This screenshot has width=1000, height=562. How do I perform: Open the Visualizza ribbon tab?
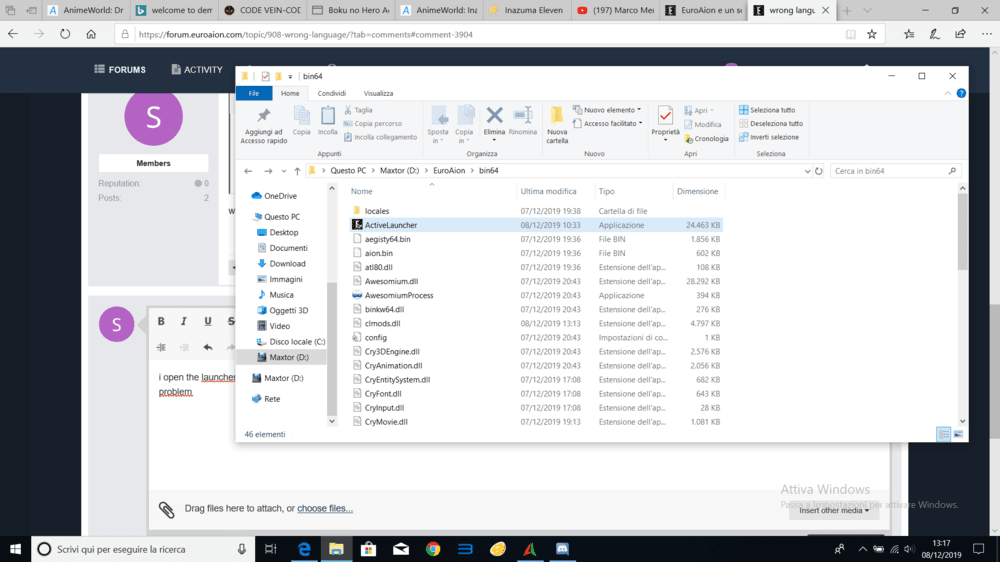tap(378, 93)
